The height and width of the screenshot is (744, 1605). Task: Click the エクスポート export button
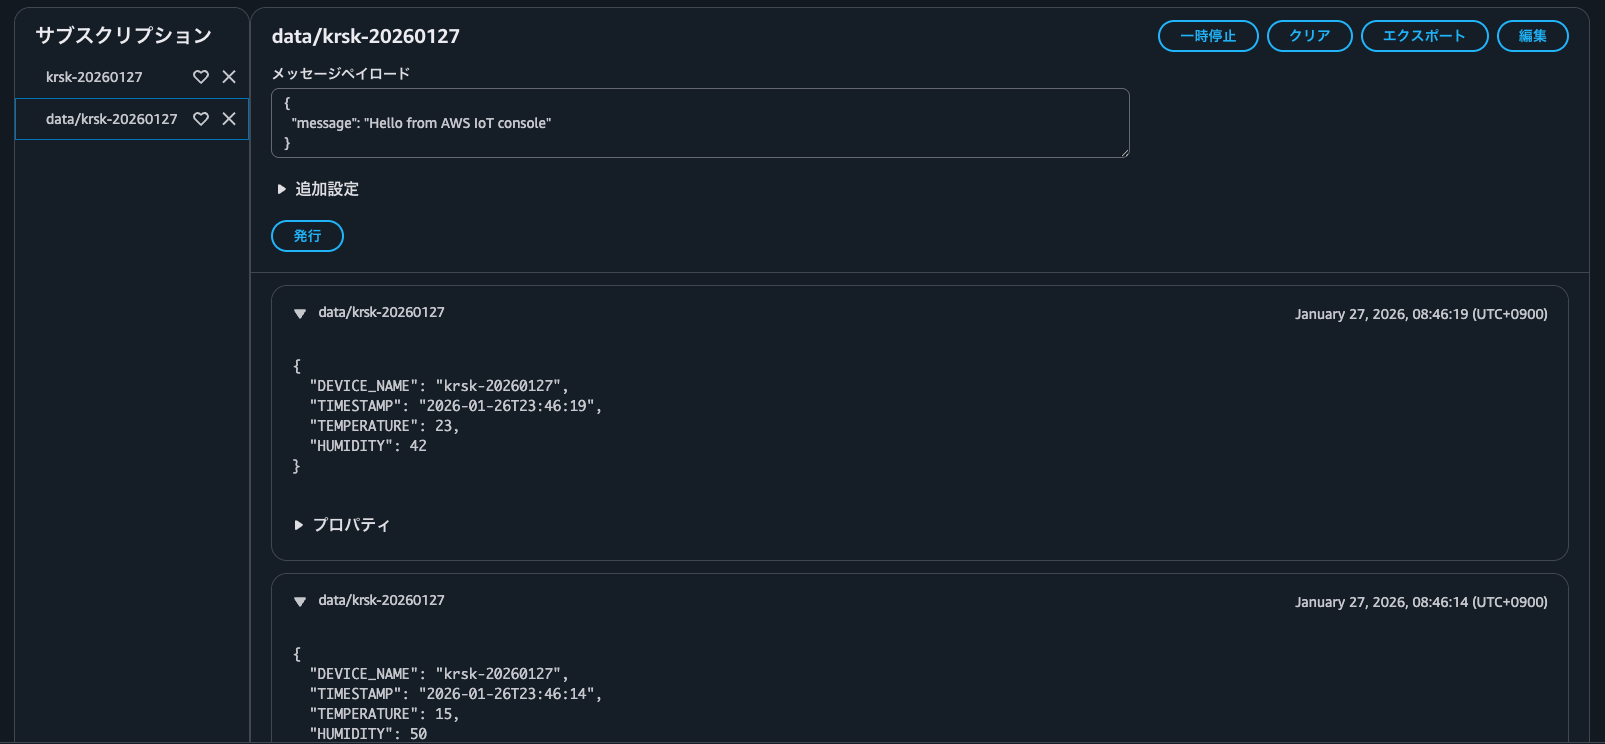coord(1424,36)
